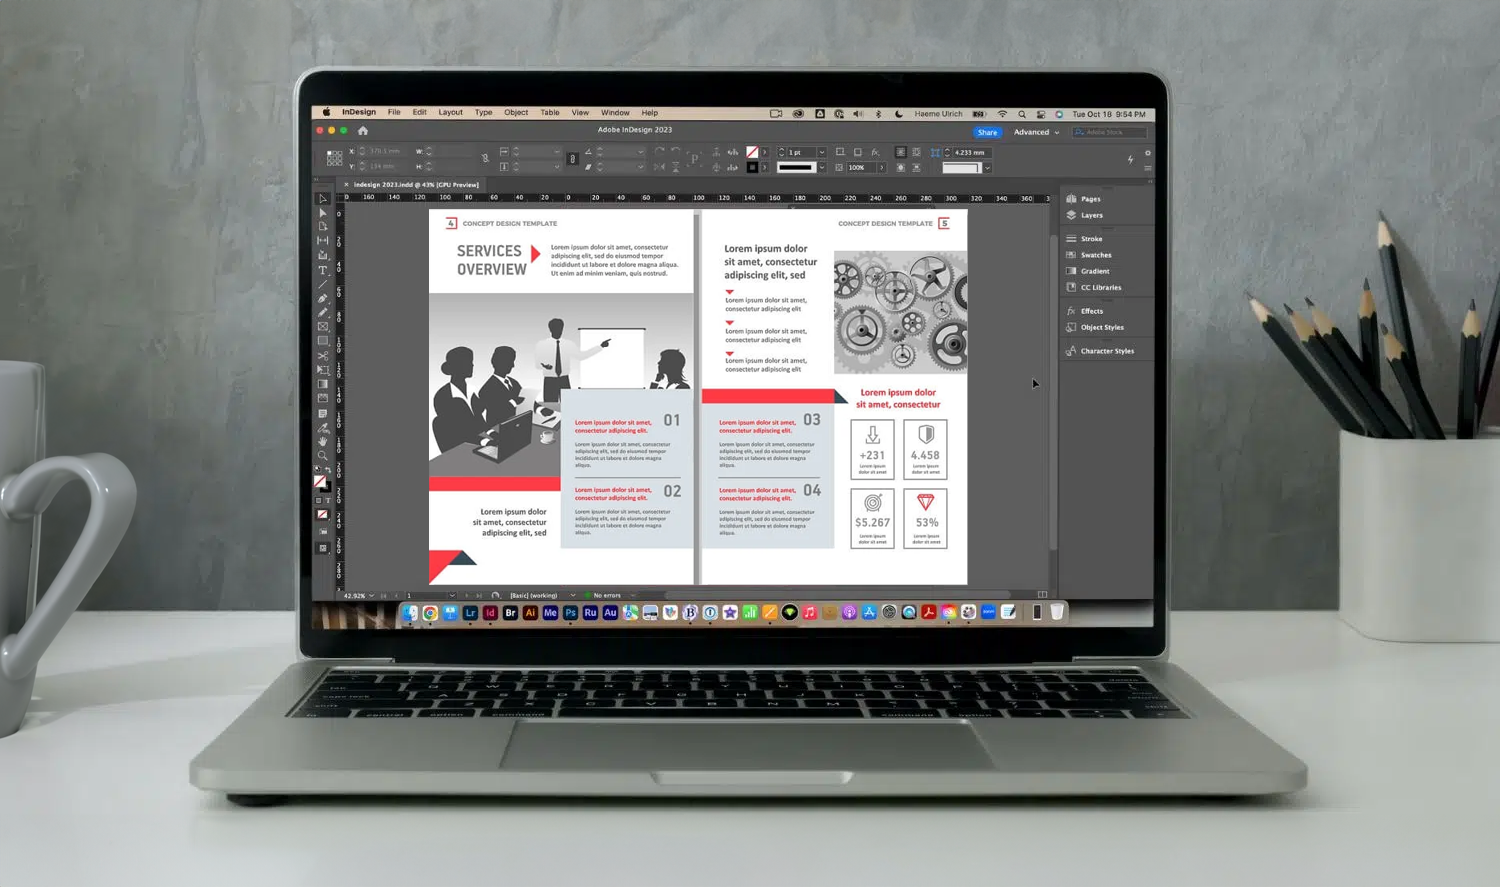Image resolution: width=1500 pixels, height=887 pixels.
Task: Open the stroke style dropdown
Action: pyautogui.click(x=822, y=168)
